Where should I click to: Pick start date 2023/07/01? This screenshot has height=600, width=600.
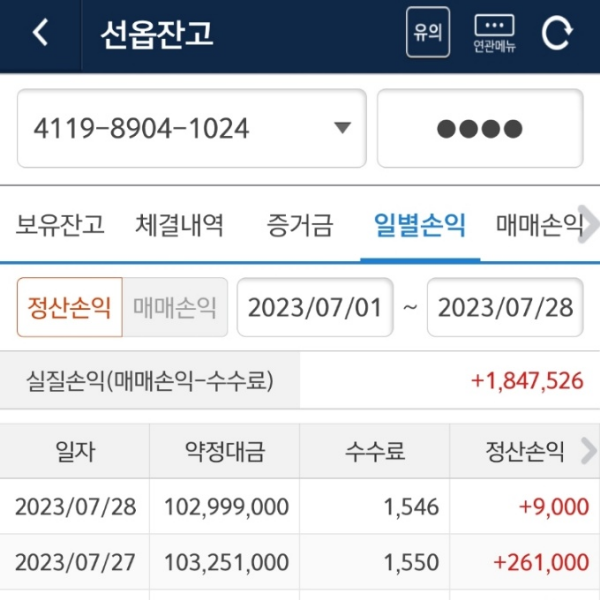pyautogui.click(x=315, y=307)
